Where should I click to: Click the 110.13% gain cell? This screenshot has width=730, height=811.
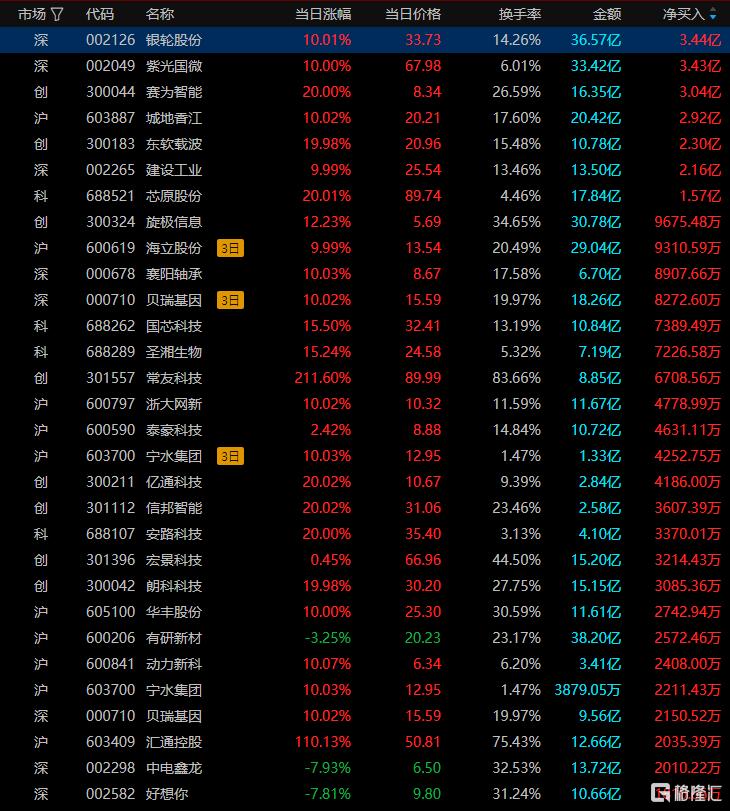(x=323, y=742)
